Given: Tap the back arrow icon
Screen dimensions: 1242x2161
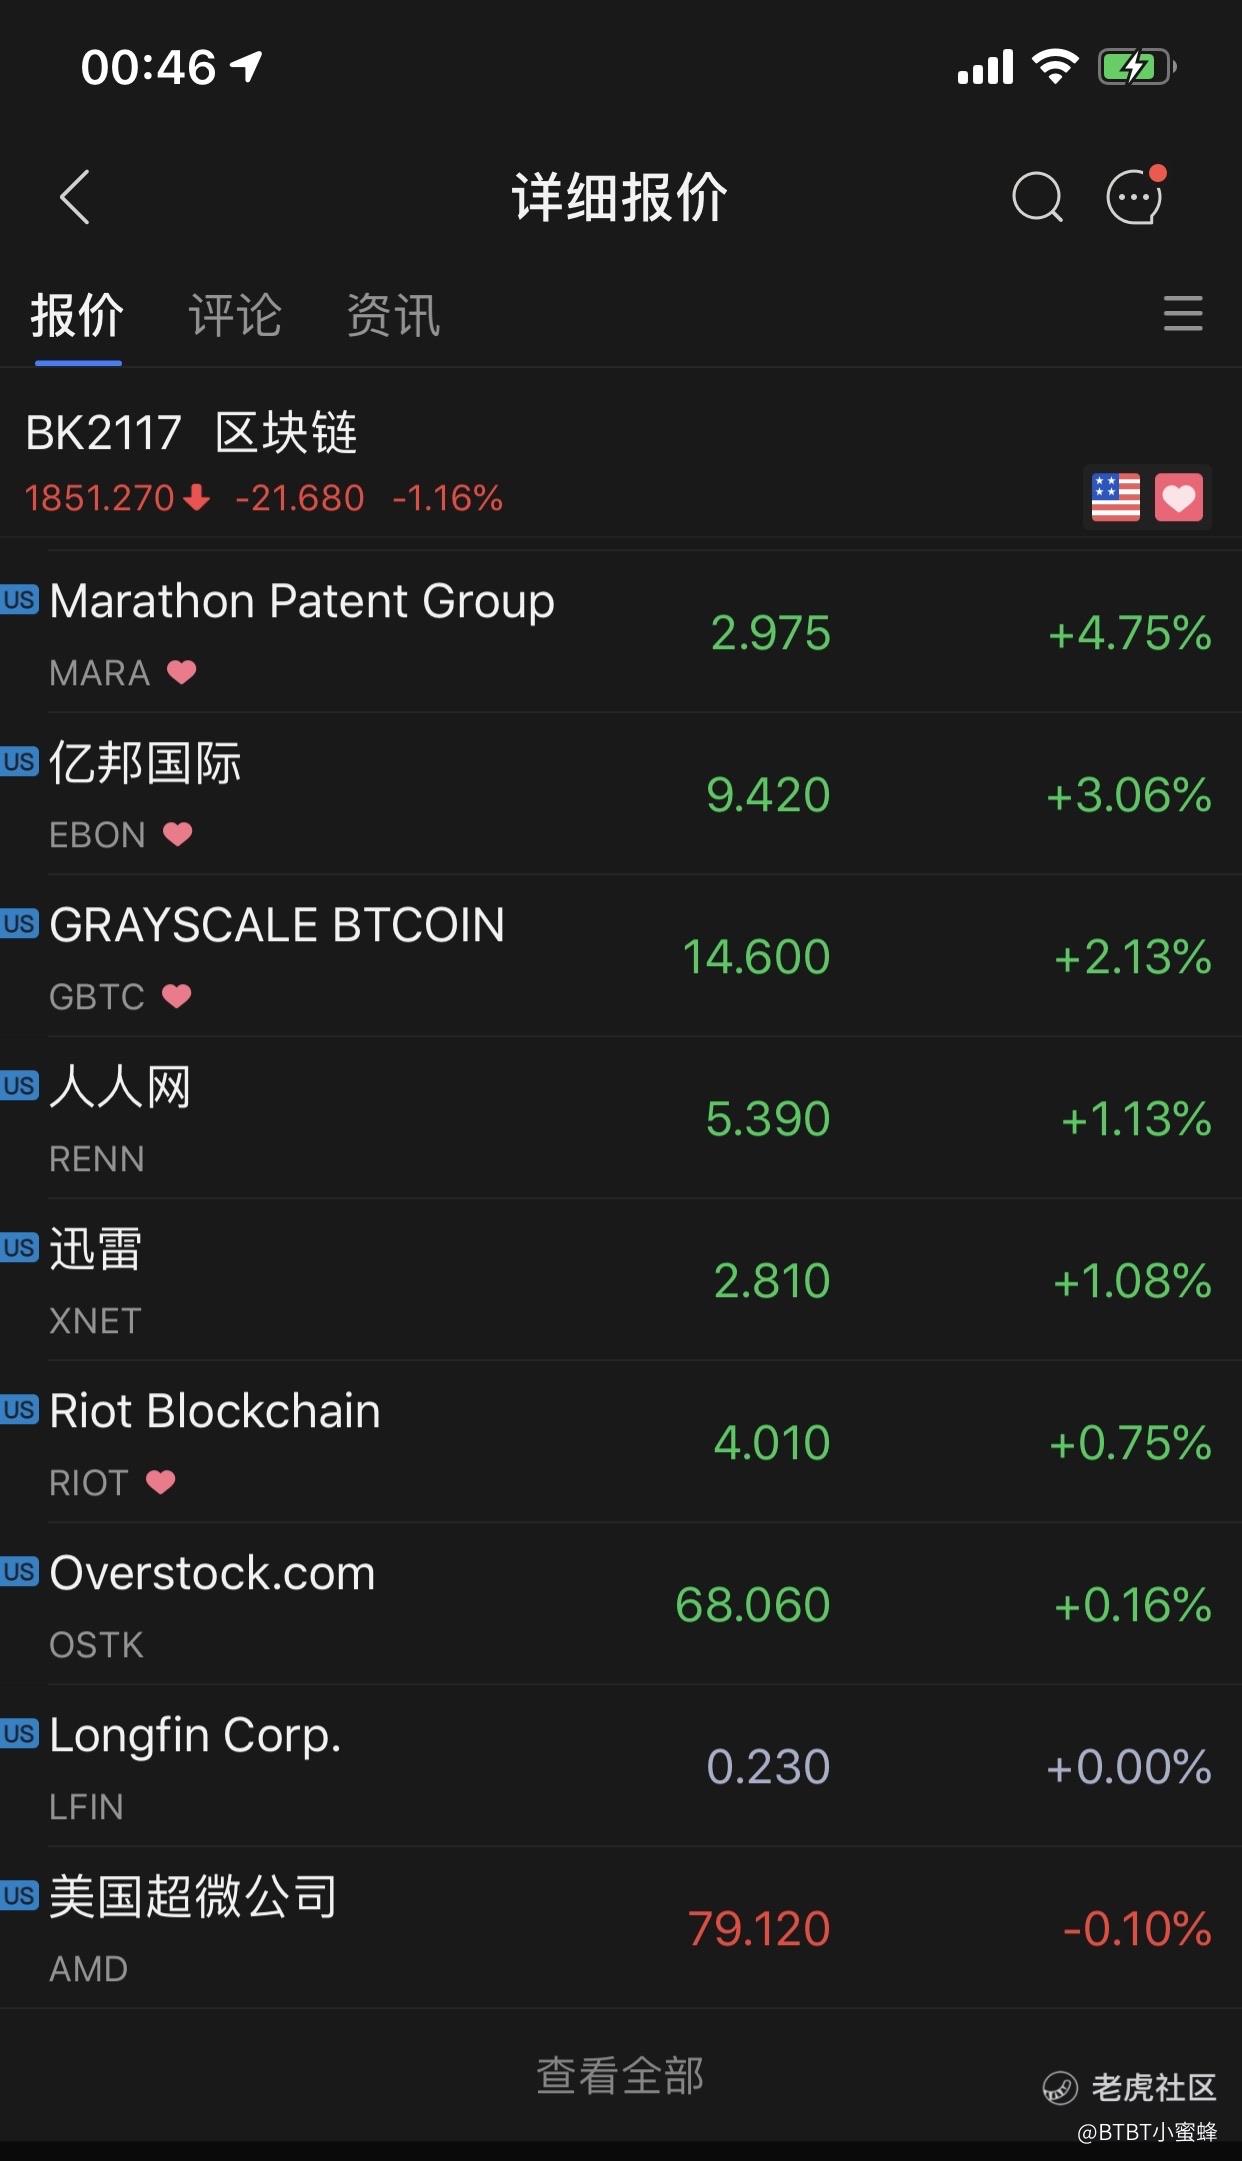Looking at the screenshot, I should [x=75, y=197].
